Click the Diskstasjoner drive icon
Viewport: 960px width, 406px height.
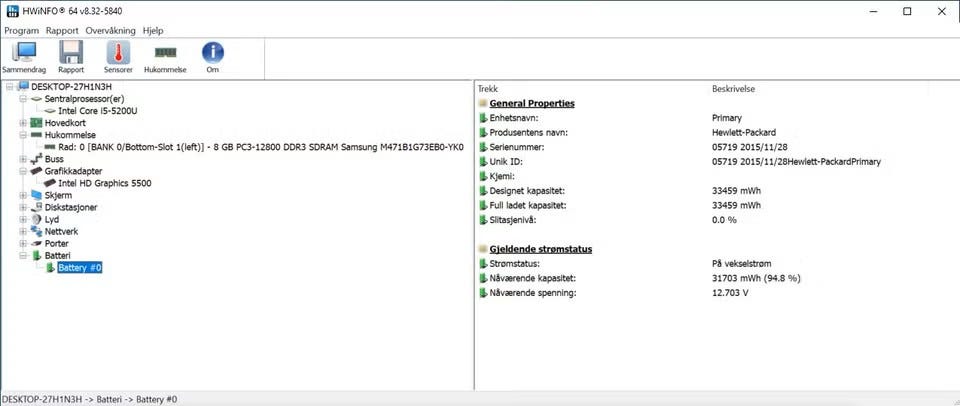(x=36, y=208)
